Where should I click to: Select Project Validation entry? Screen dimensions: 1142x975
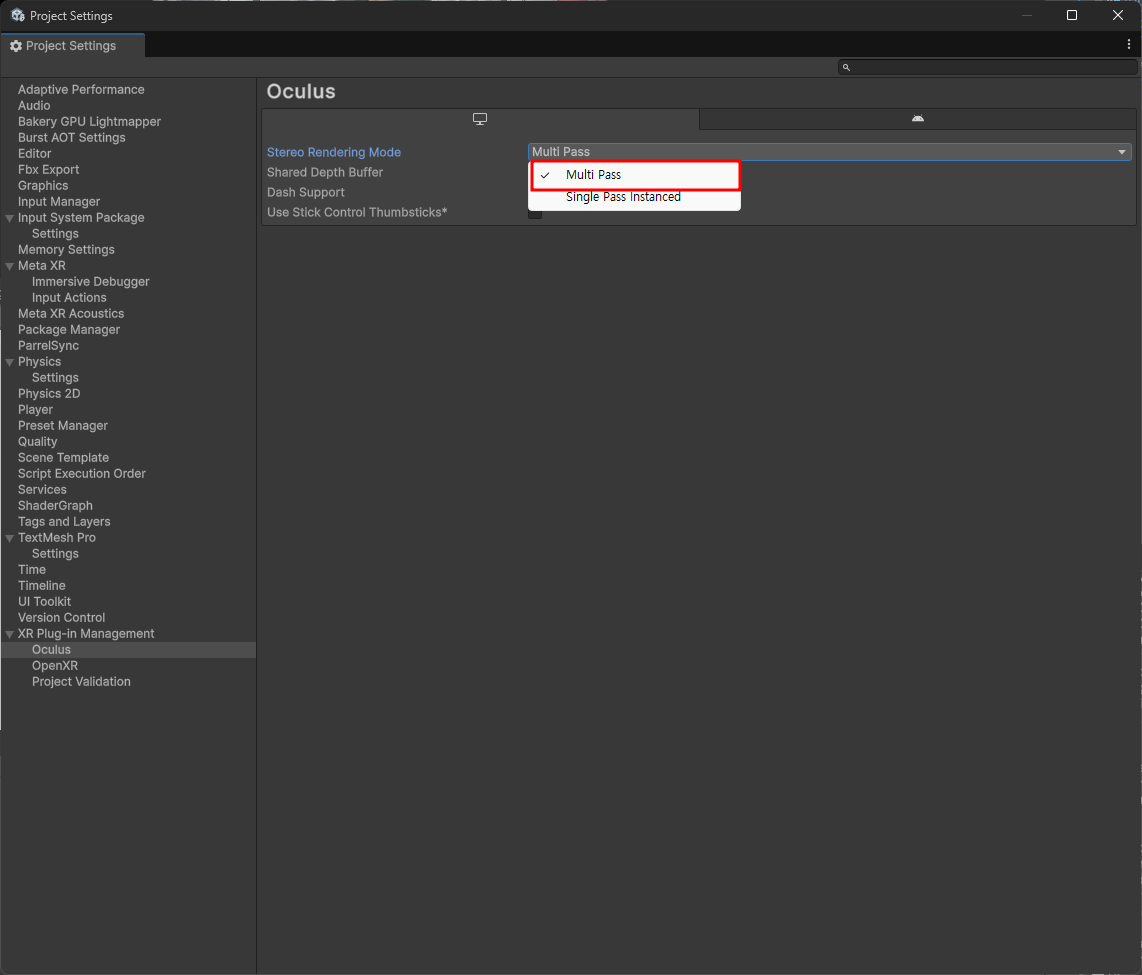[x=81, y=682]
